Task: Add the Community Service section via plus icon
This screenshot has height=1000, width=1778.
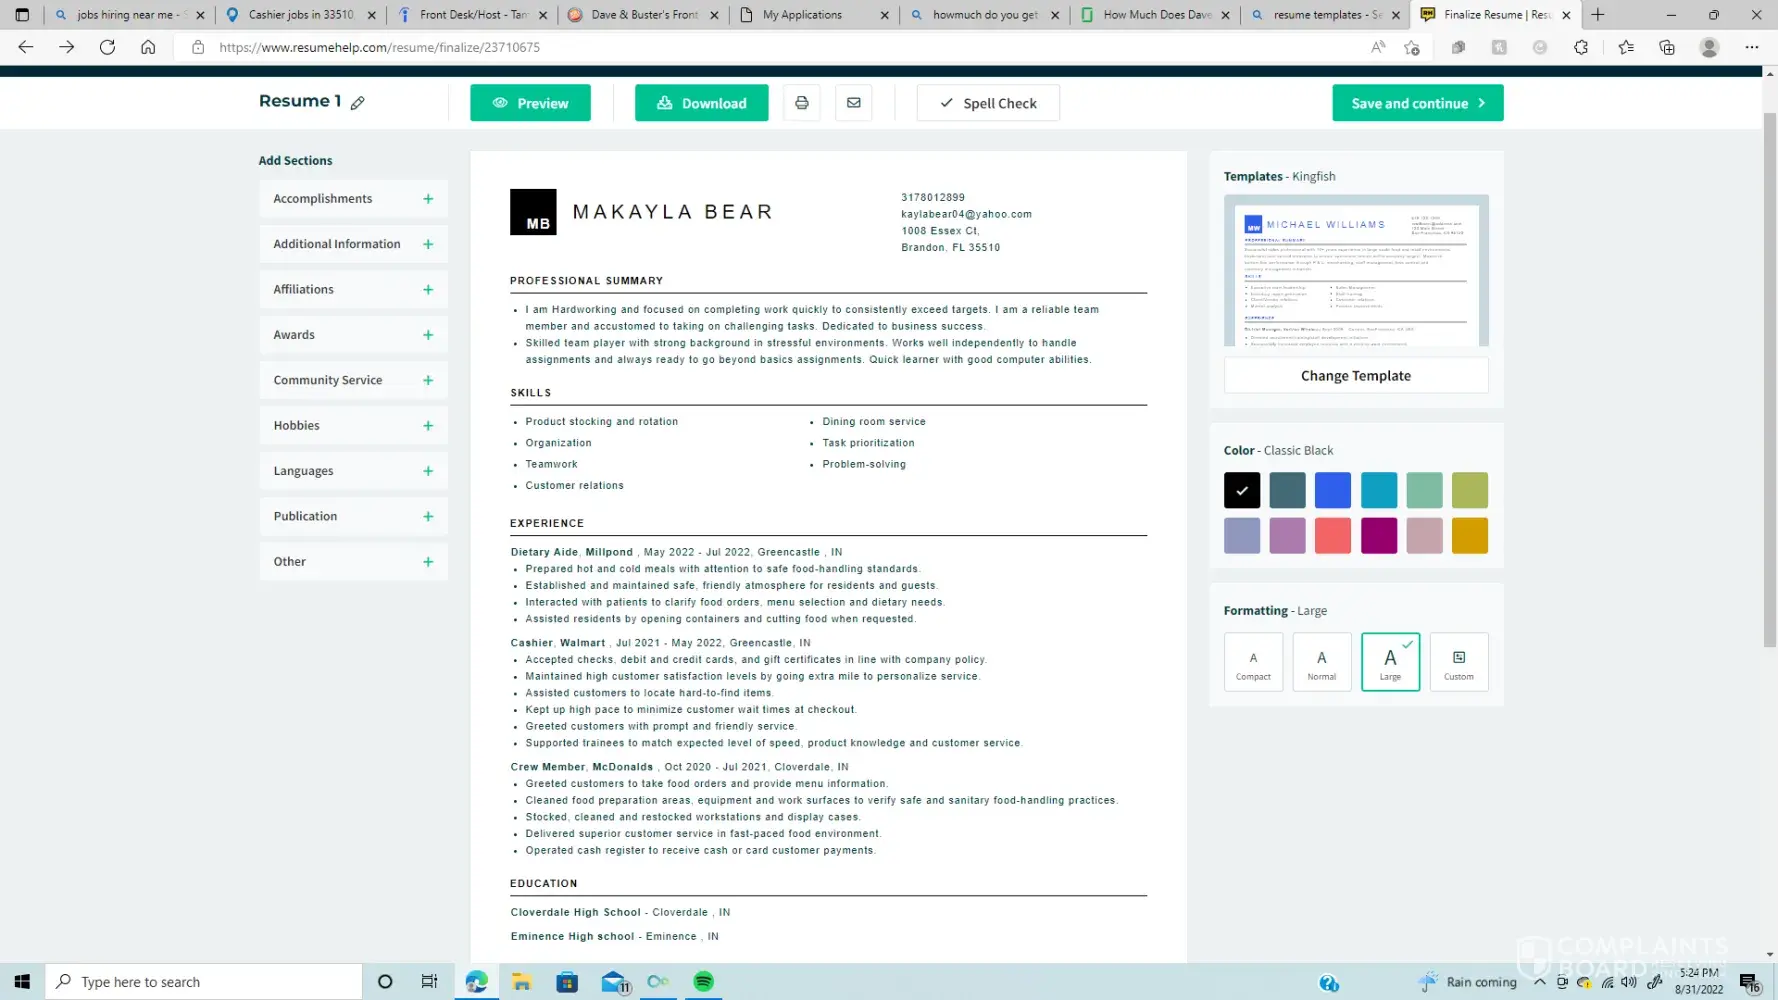Action: [x=428, y=380]
